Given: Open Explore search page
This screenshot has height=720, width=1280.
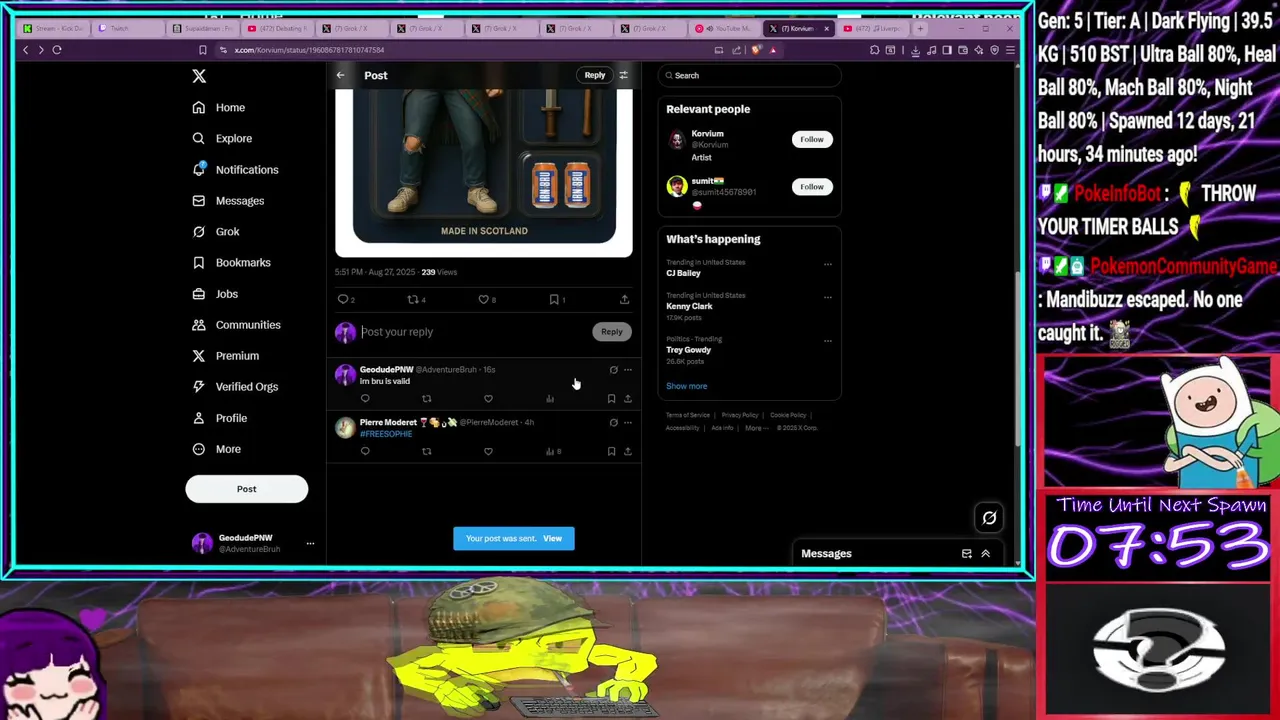Looking at the screenshot, I should point(221,138).
